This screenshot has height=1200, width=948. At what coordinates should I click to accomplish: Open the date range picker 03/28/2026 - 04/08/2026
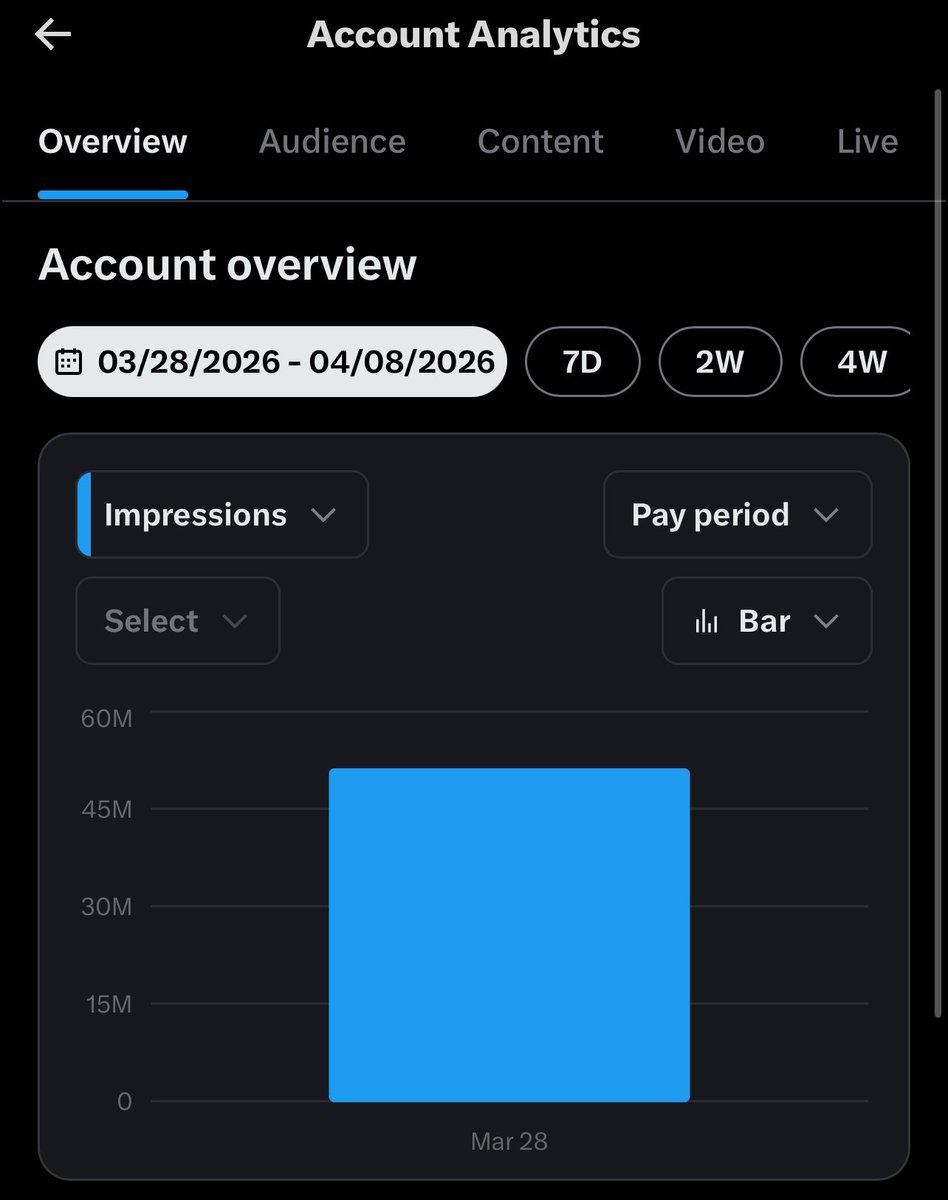[272, 361]
